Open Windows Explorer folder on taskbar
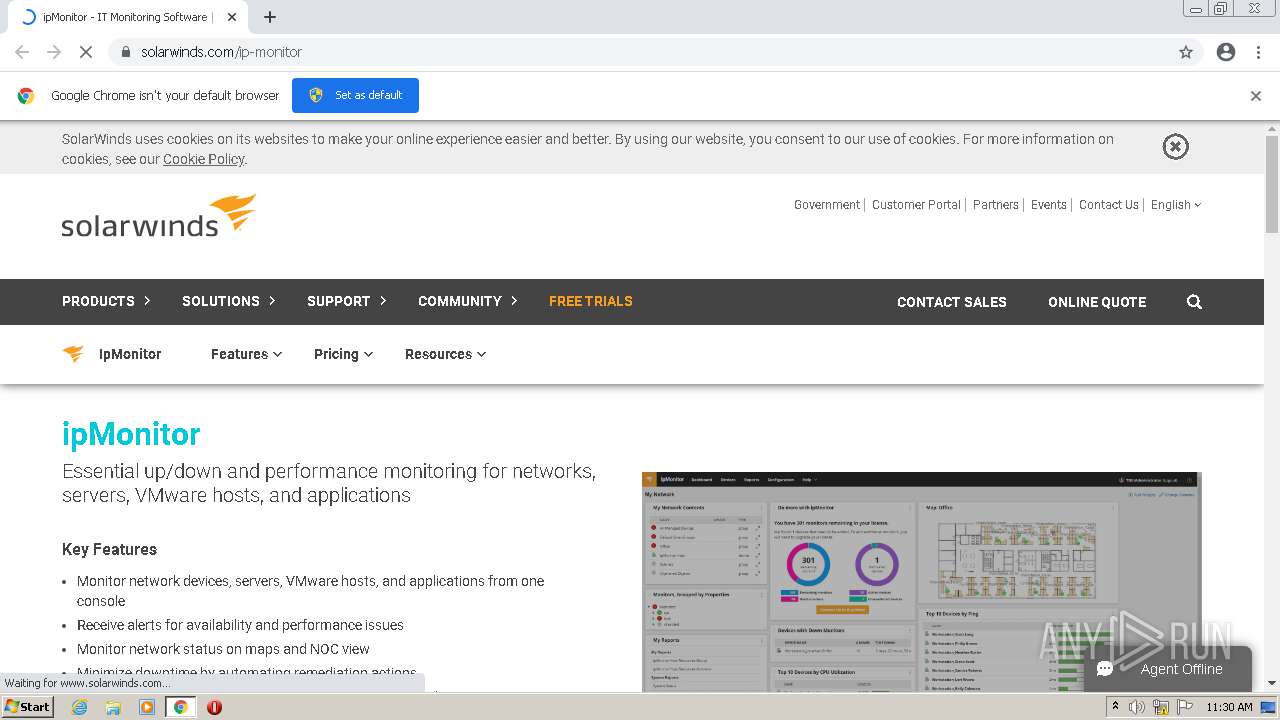The height and width of the screenshot is (720, 1280). [x=113, y=707]
